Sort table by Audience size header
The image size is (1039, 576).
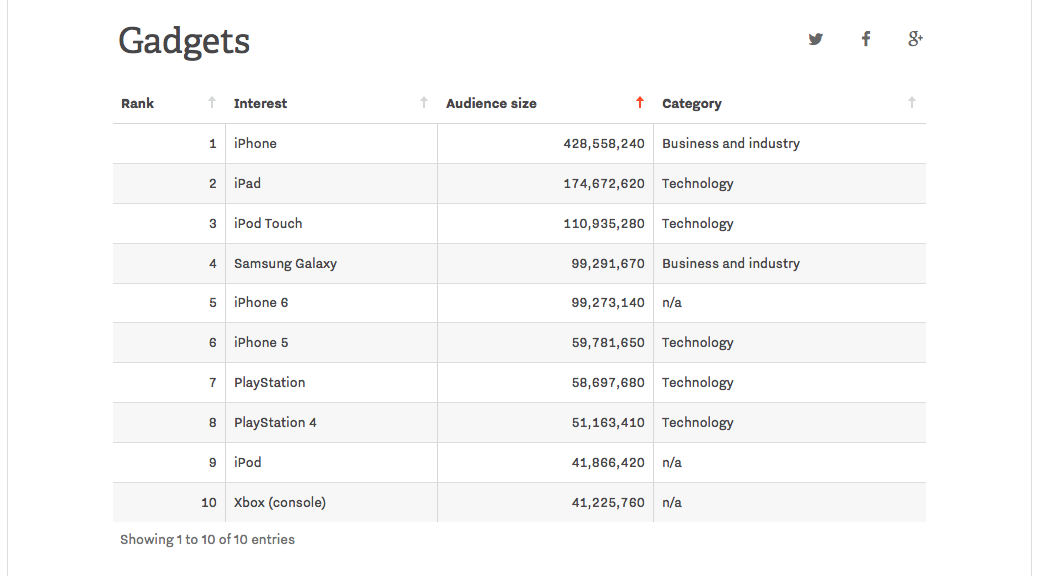point(491,104)
